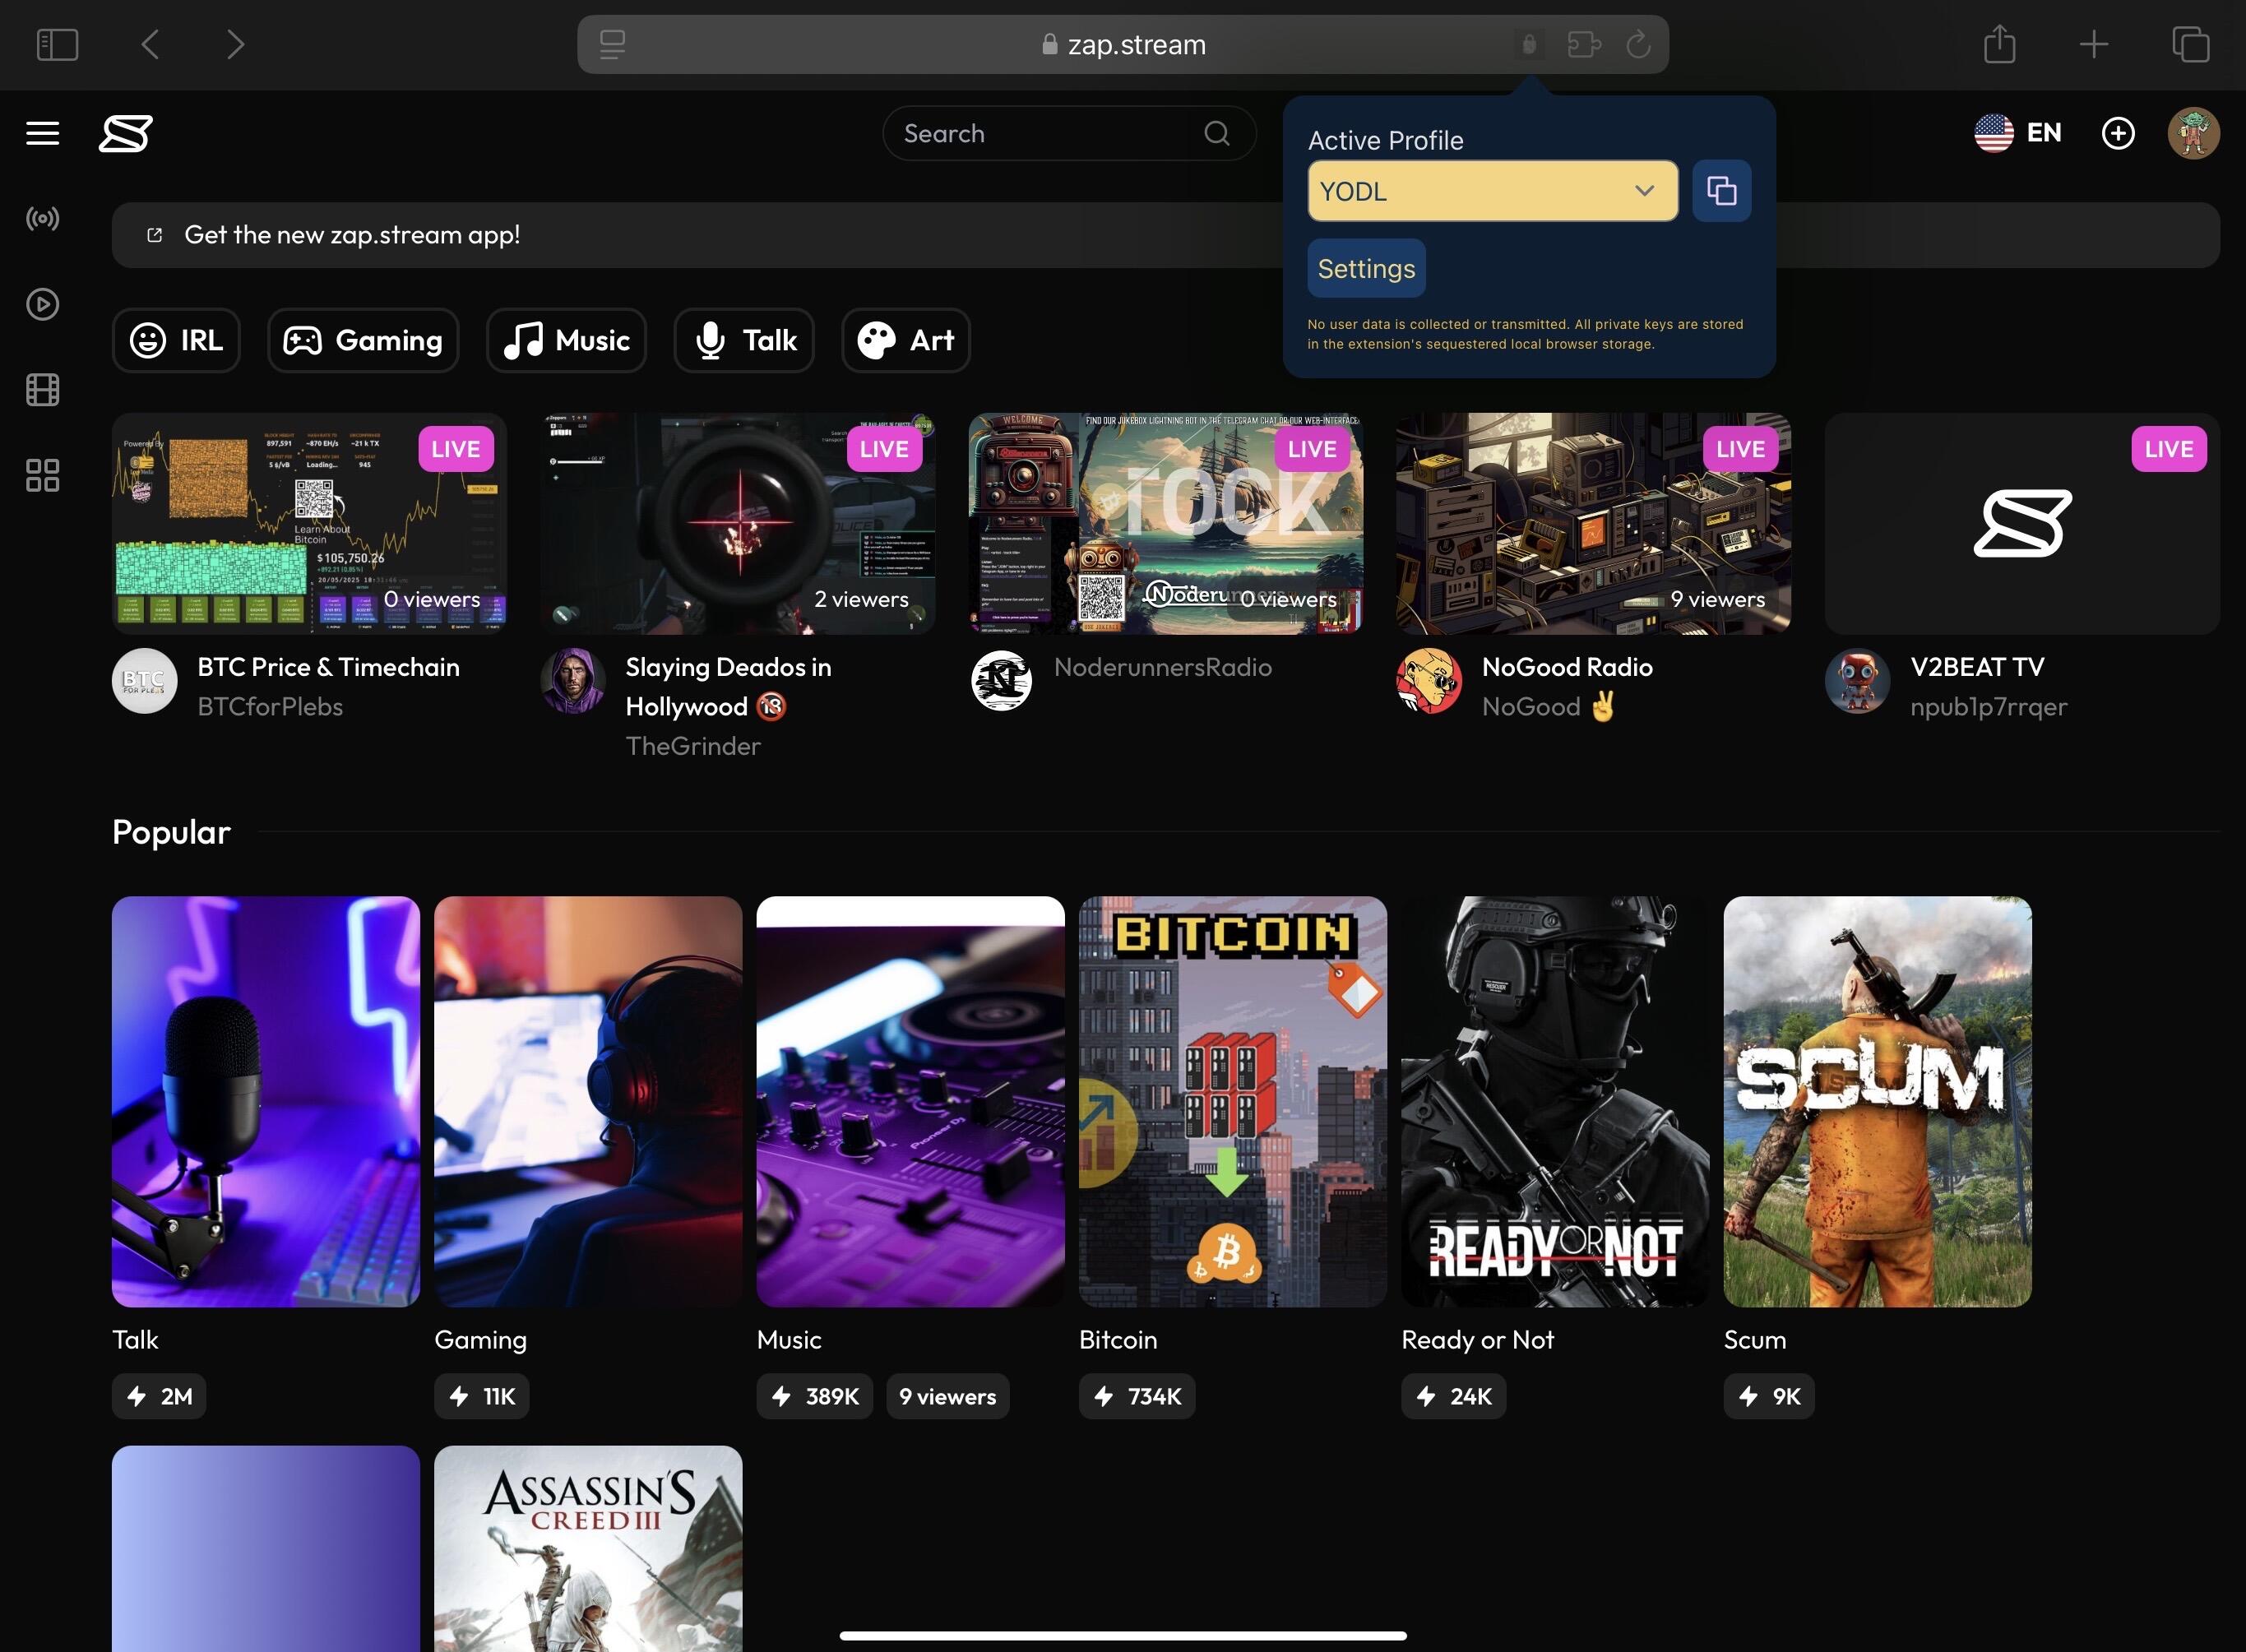This screenshot has height=1652, width=2246.
Task: Open BTC Price & Timechain stream title
Action: coord(329,667)
